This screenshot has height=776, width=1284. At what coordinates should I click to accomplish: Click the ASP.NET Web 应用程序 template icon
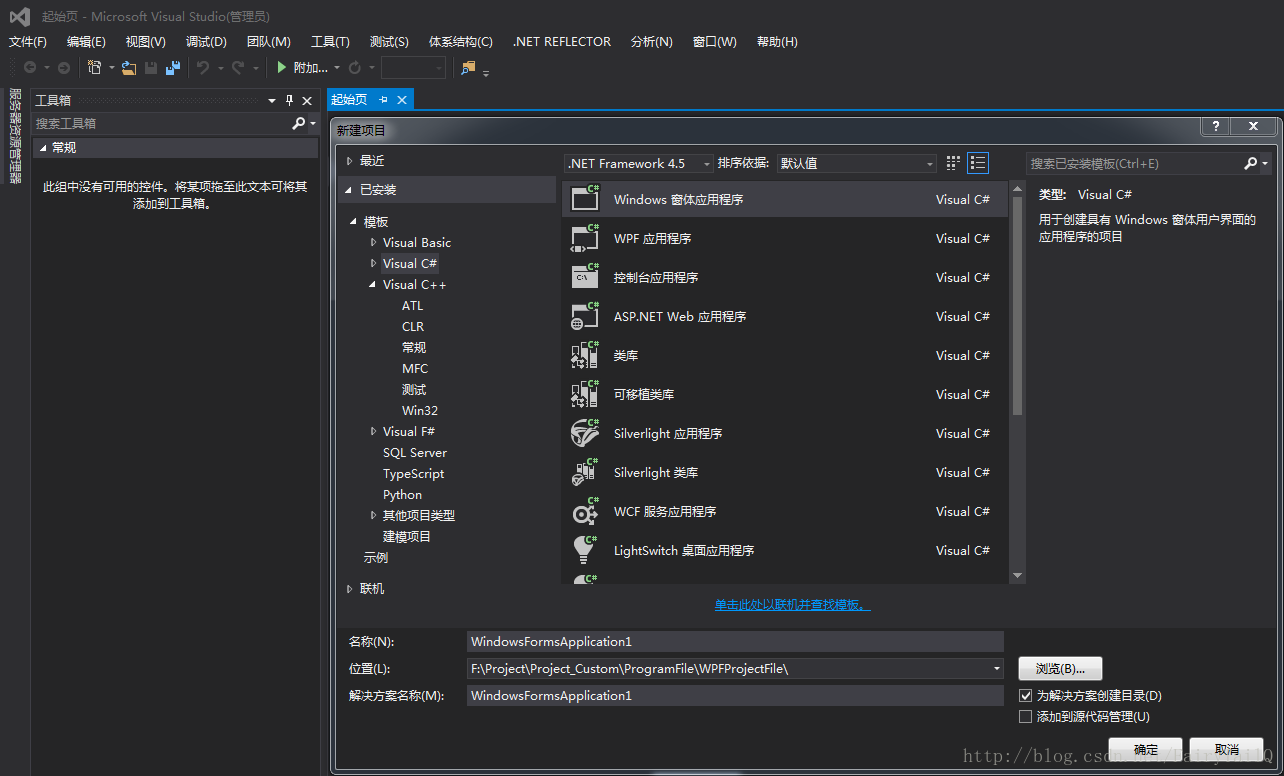(x=585, y=315)
